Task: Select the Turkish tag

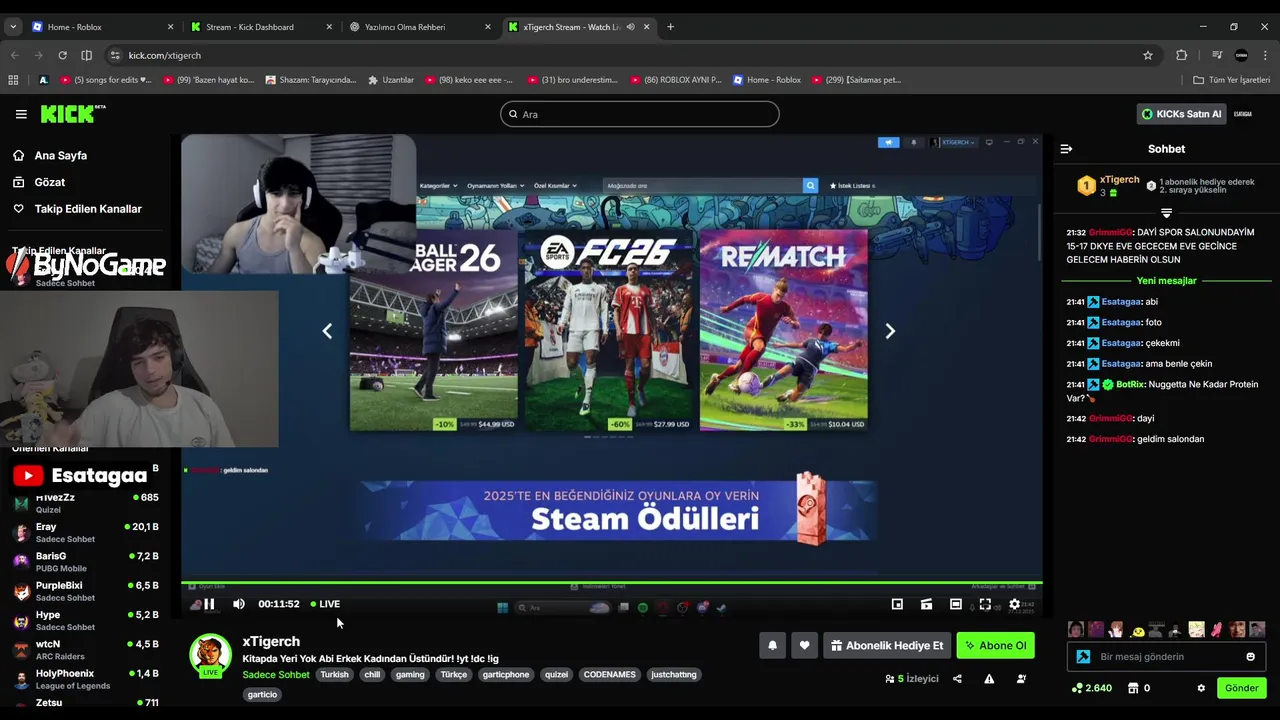Action: coord(334,675)
